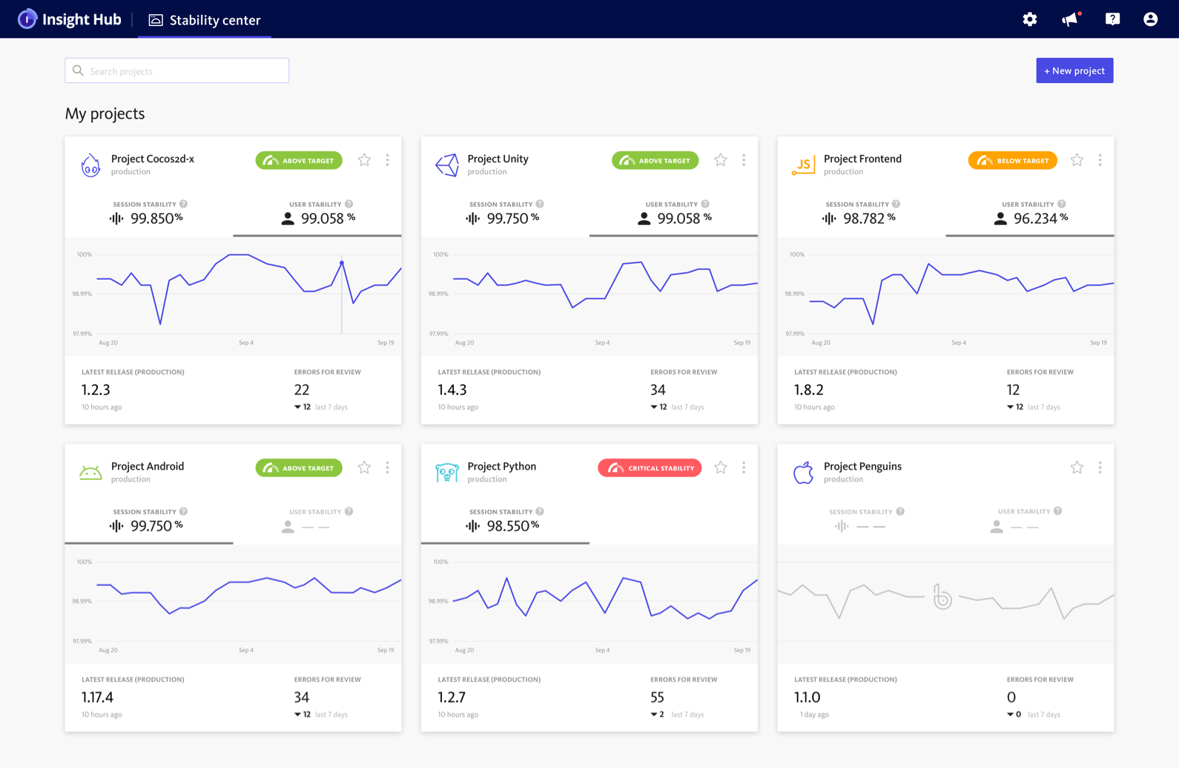Create a new project
Screen dimensions: 1179x768
point(1074,70)
